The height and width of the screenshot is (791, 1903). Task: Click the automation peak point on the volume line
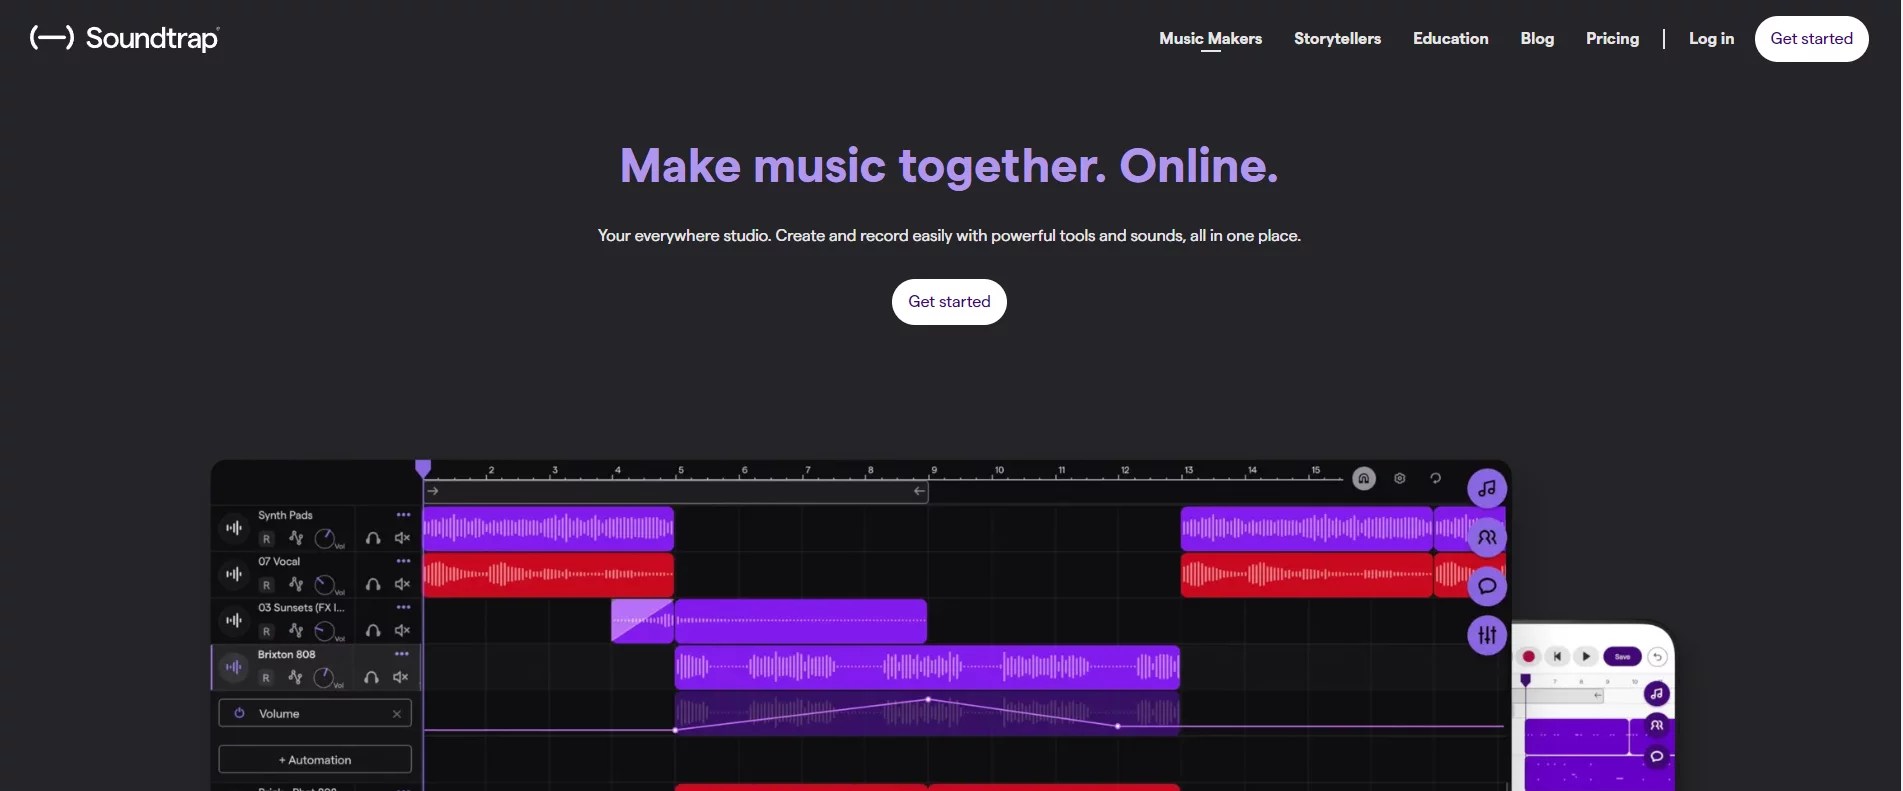pos(928,699)
